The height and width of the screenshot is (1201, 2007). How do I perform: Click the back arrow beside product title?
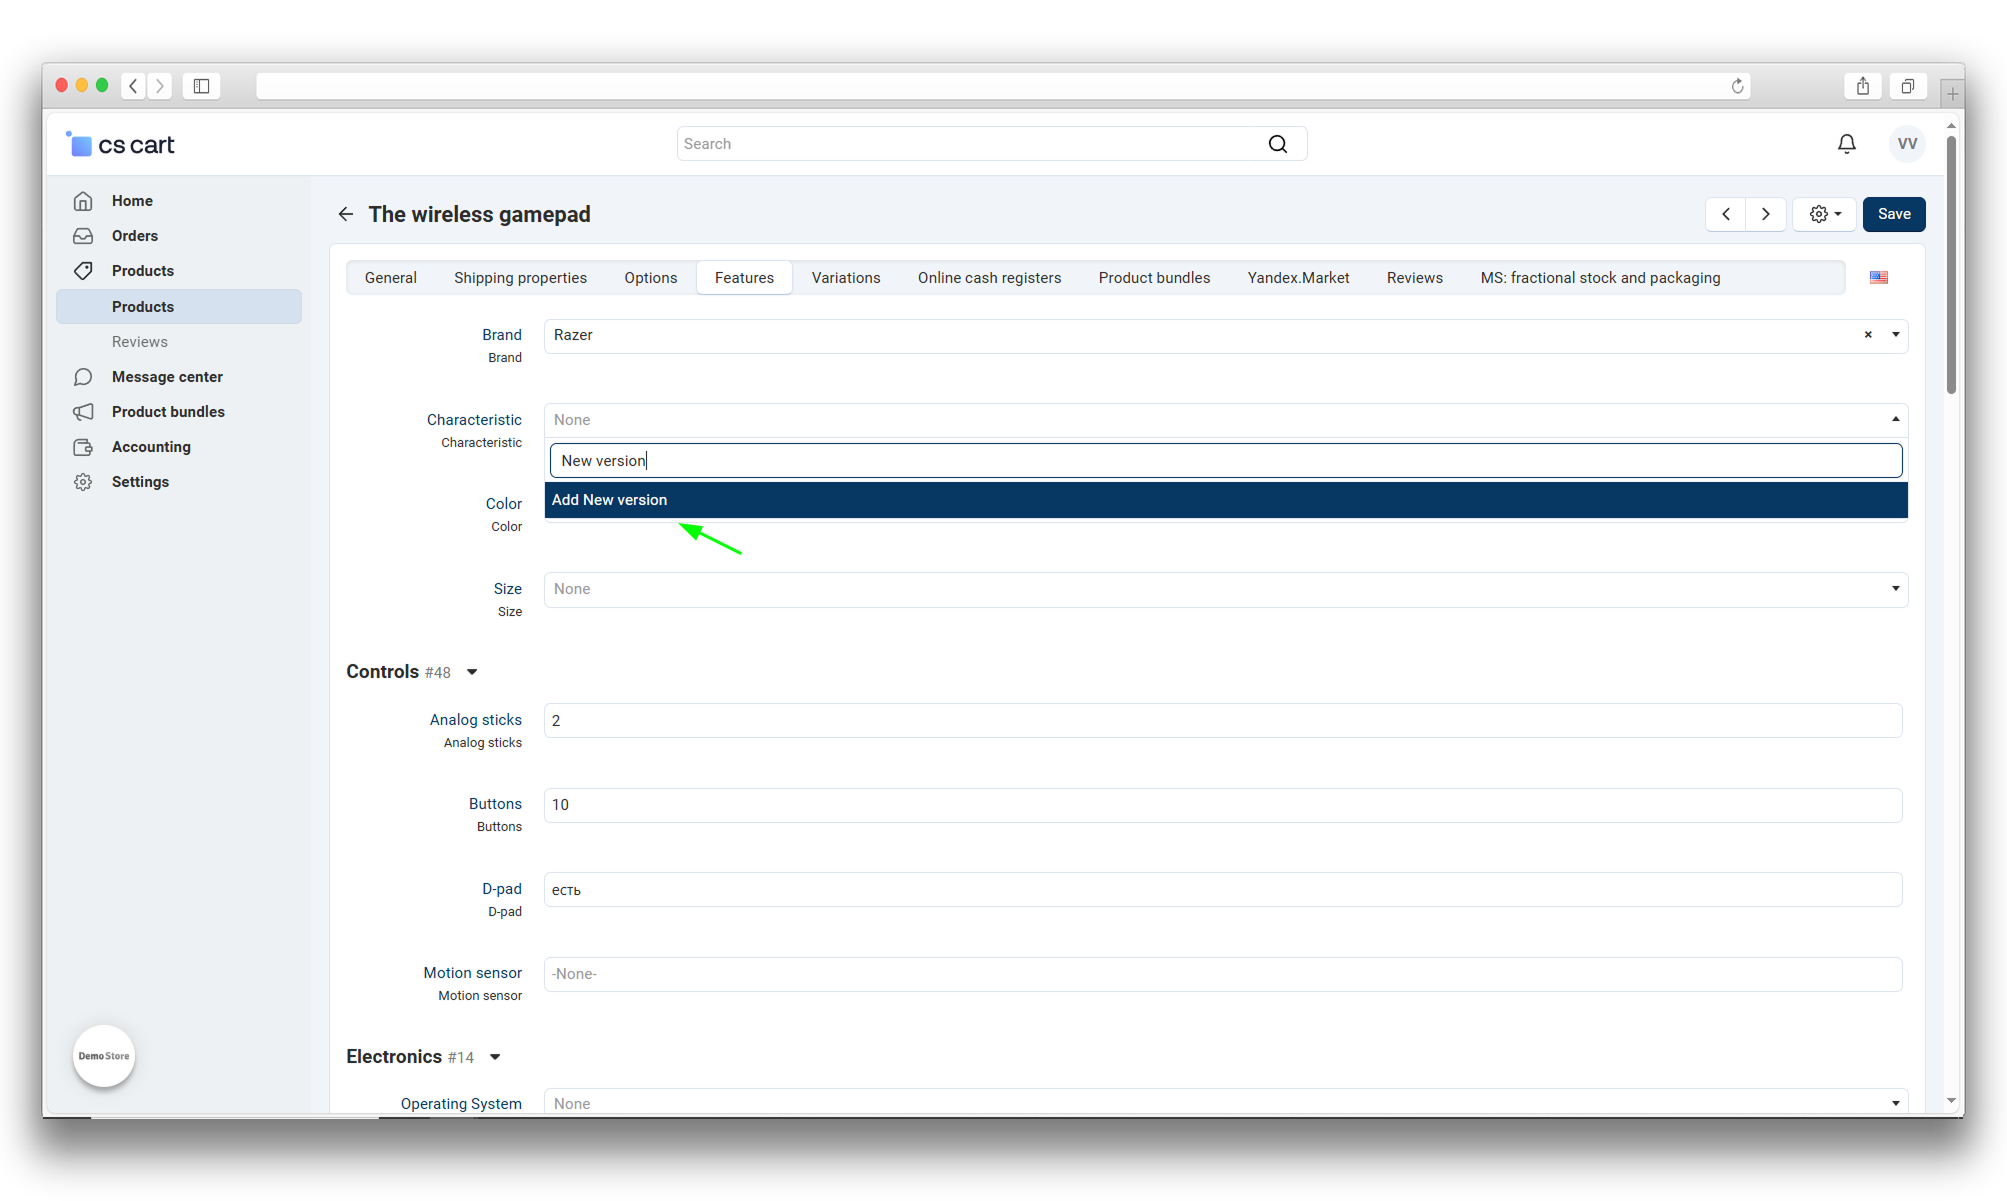[346, 214]
